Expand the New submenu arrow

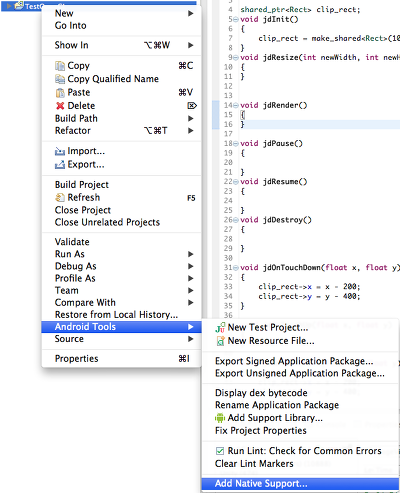coord(191,13)
